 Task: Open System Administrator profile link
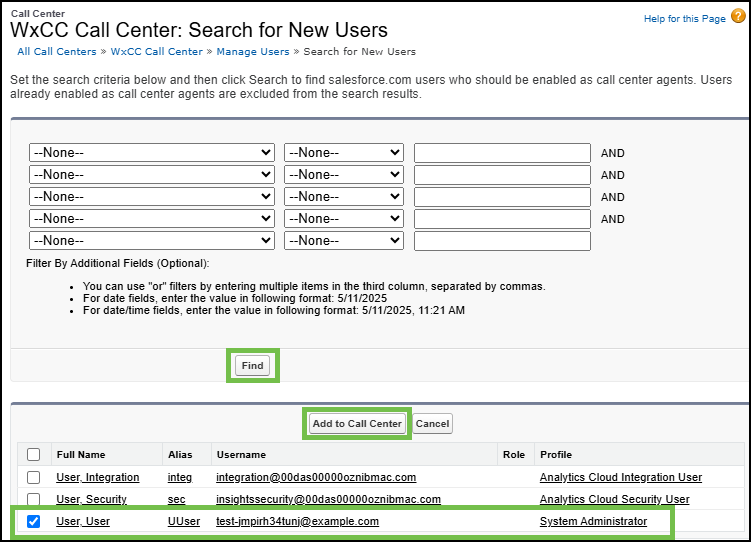[593, 521]
